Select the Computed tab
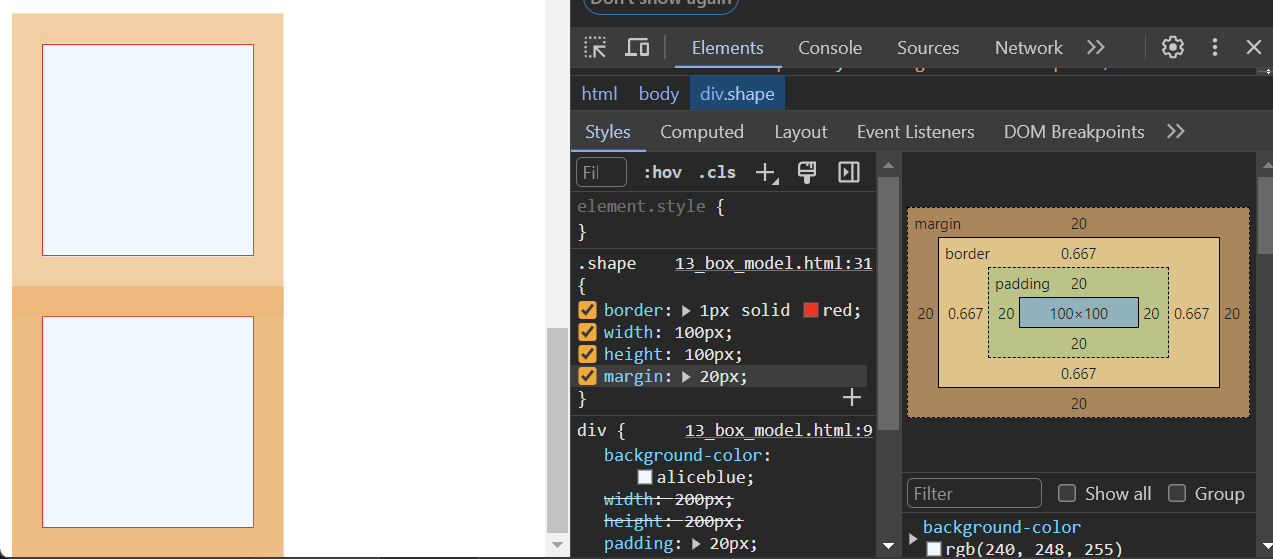Viewport: 1273px width, 559px height. click(702, 131)
